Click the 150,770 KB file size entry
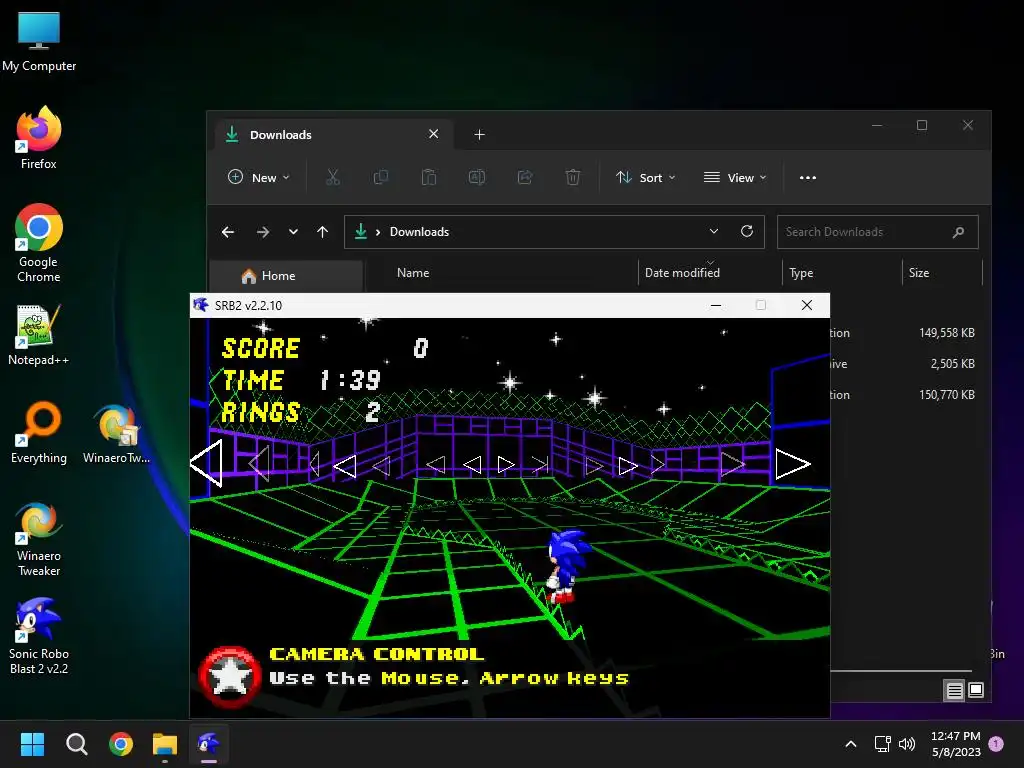Image resolution: width=1024 pixels, height=768 pixels. (x=946, y=394)
